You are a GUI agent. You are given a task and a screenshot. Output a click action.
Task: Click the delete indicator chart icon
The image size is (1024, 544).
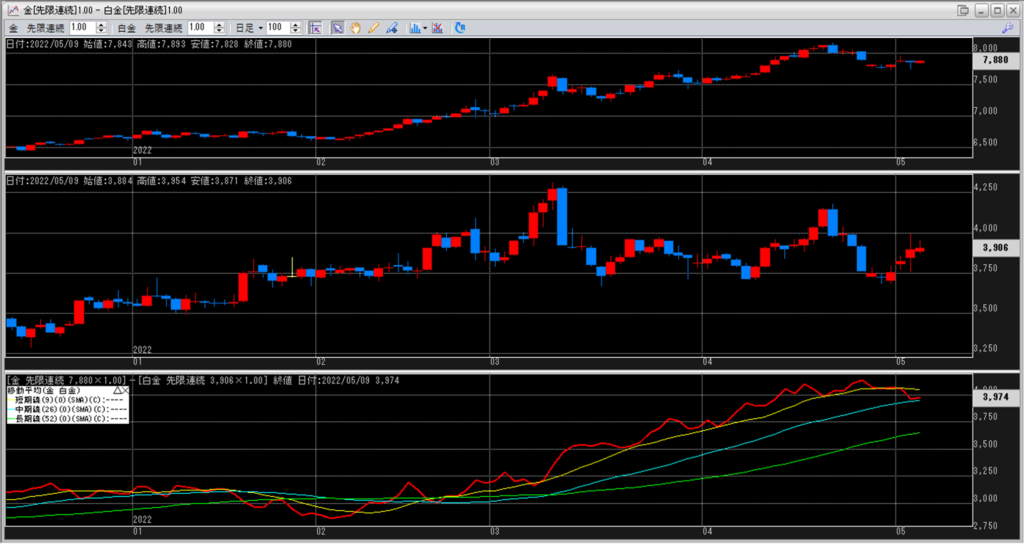click(x=437, y=27)
